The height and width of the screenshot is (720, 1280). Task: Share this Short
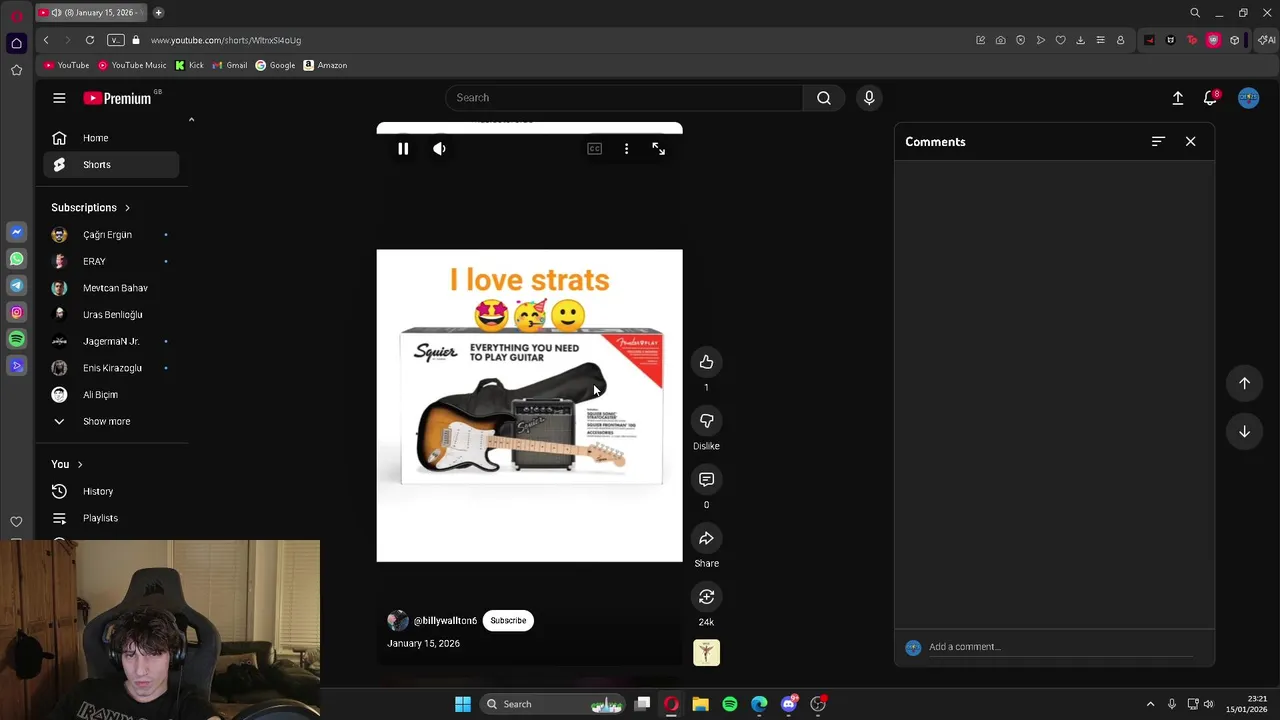[706, 539]
